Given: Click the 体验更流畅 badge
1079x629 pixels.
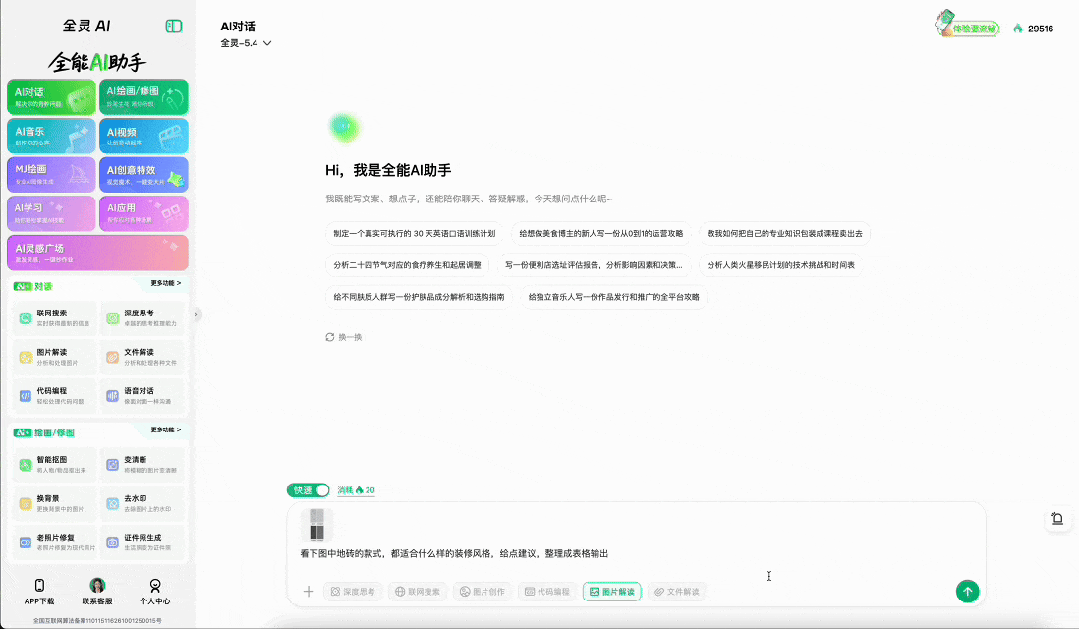Looking at the screenshot, I should (968, 25).
